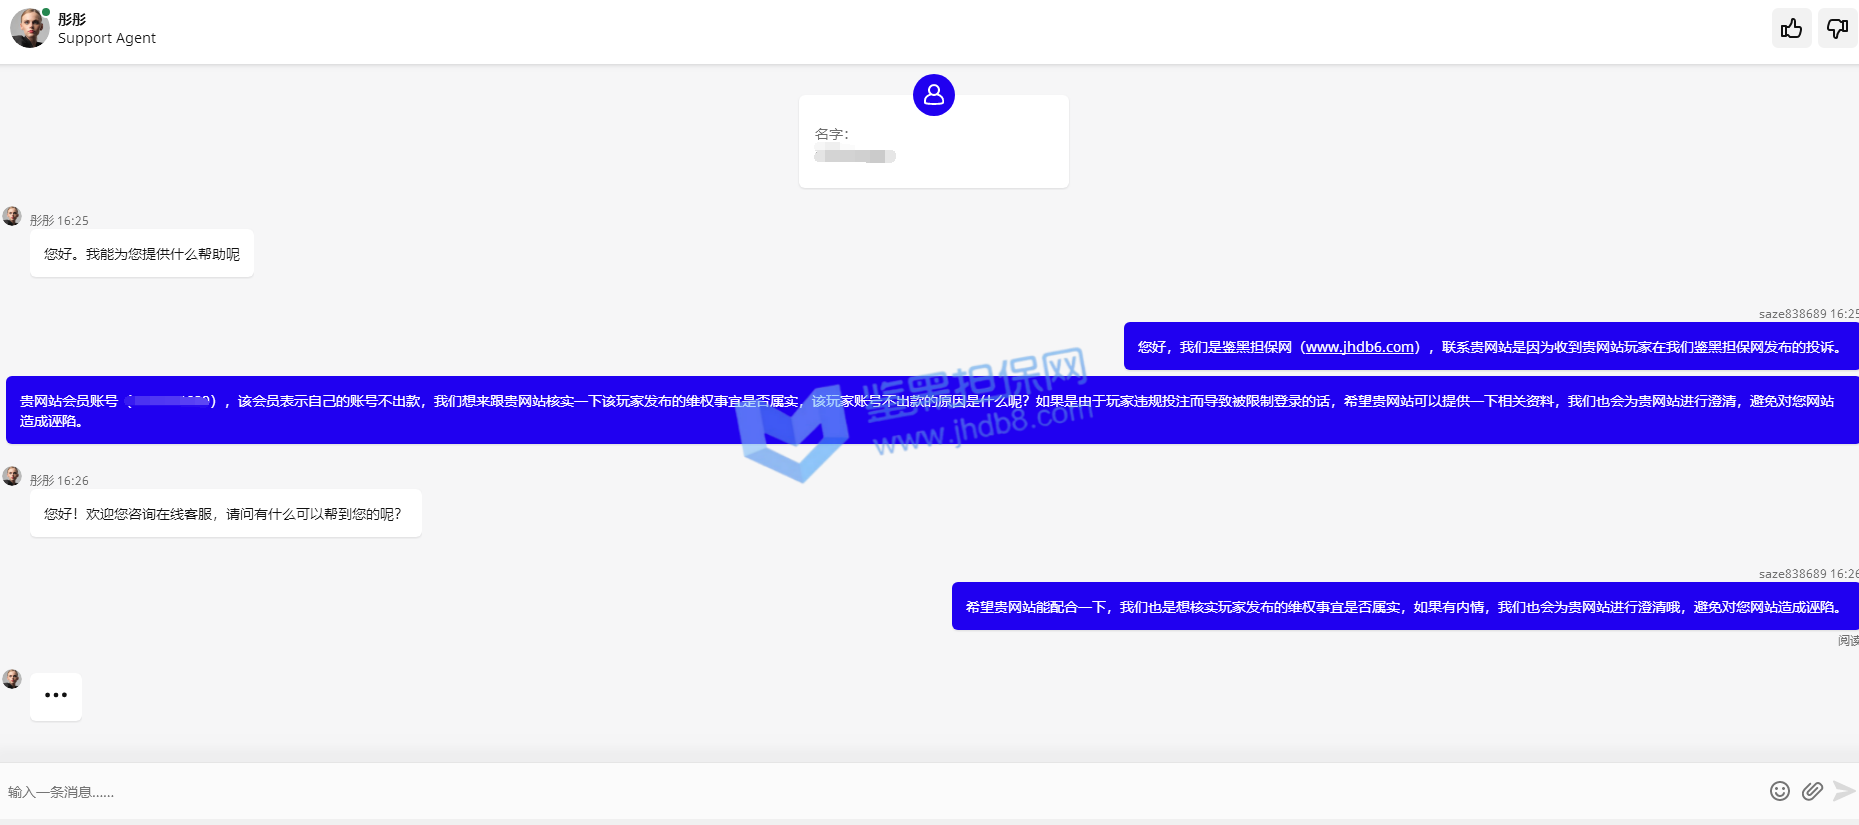The image size is (1859, 825).
Task: Click agent avatar beside 16:26 message
Action: 12,476
